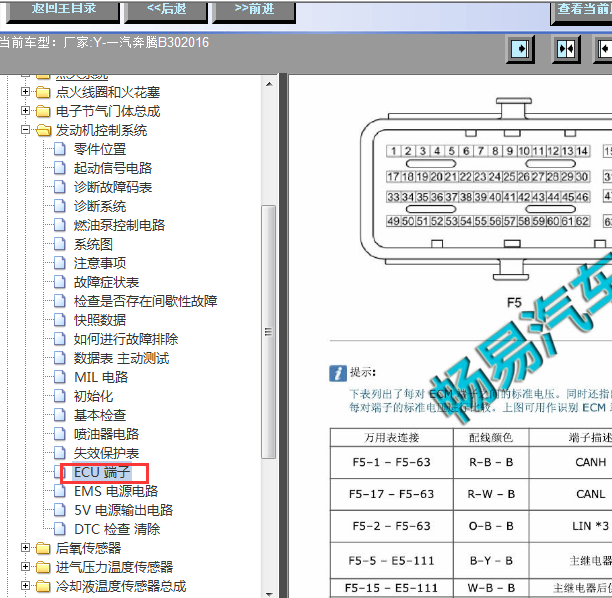Click the 冷却液温度传感器总成 folder icon
Screen dimensions: 612x598
click(x=43, y=586)
